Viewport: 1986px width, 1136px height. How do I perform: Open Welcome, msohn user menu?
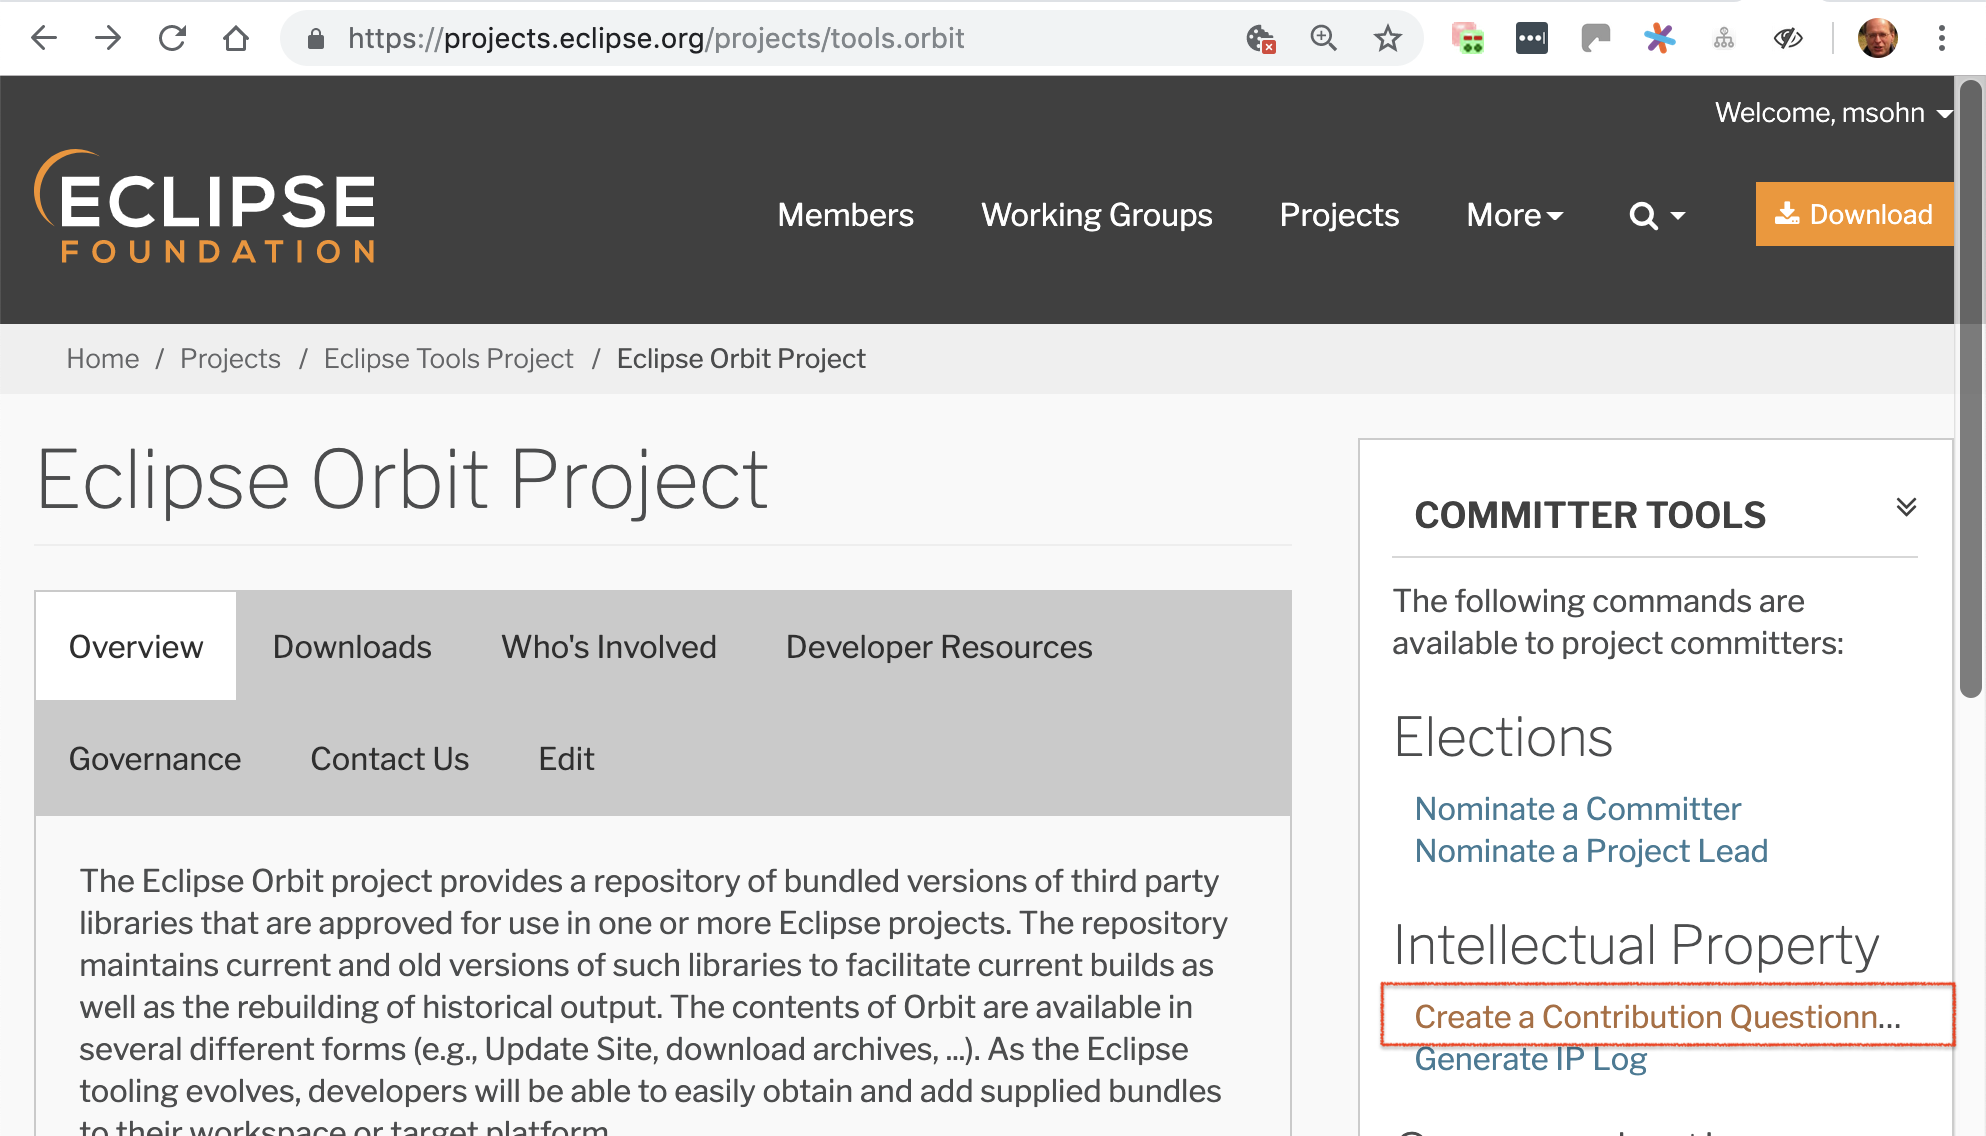pos(1833,113)
